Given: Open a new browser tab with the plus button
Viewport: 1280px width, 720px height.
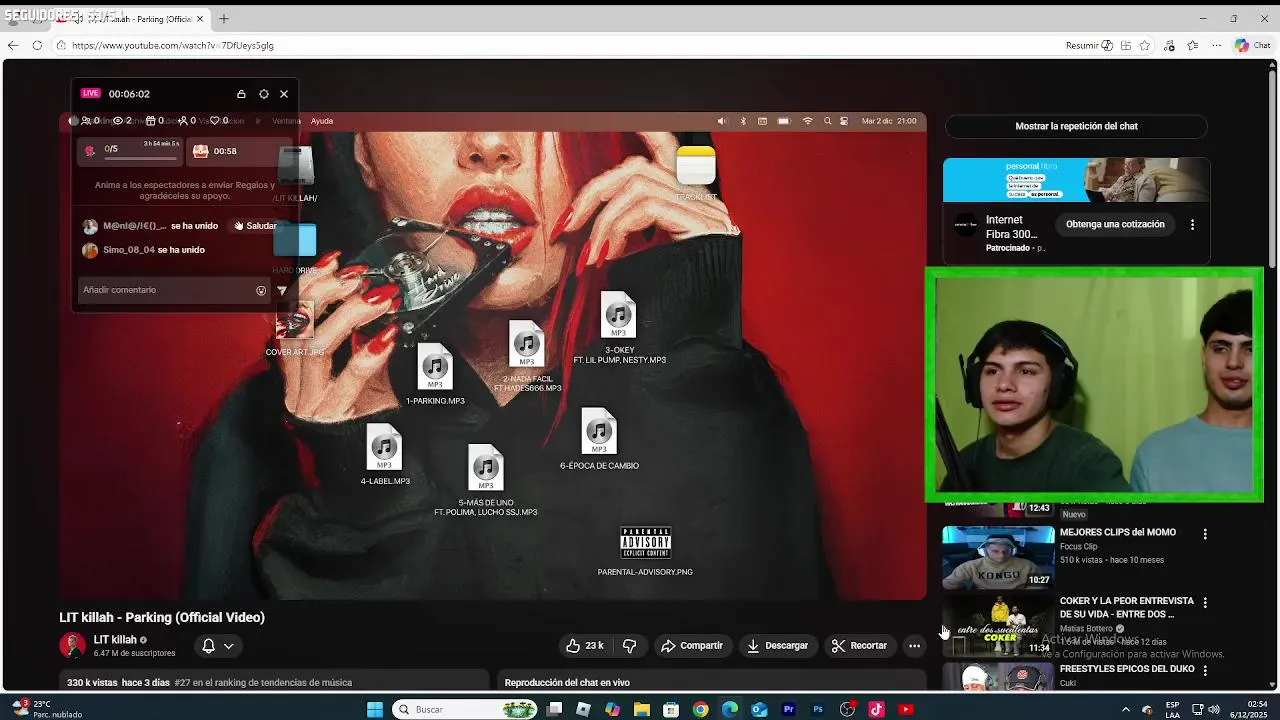Looking at the screenshot, I should 224,19.
